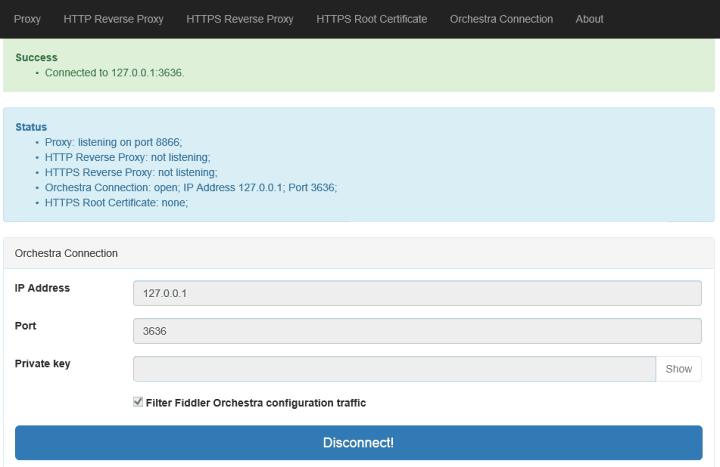This screenshot has height=467, width=720.
Task: Click the 'Port' field label
Action: point(25,326)
